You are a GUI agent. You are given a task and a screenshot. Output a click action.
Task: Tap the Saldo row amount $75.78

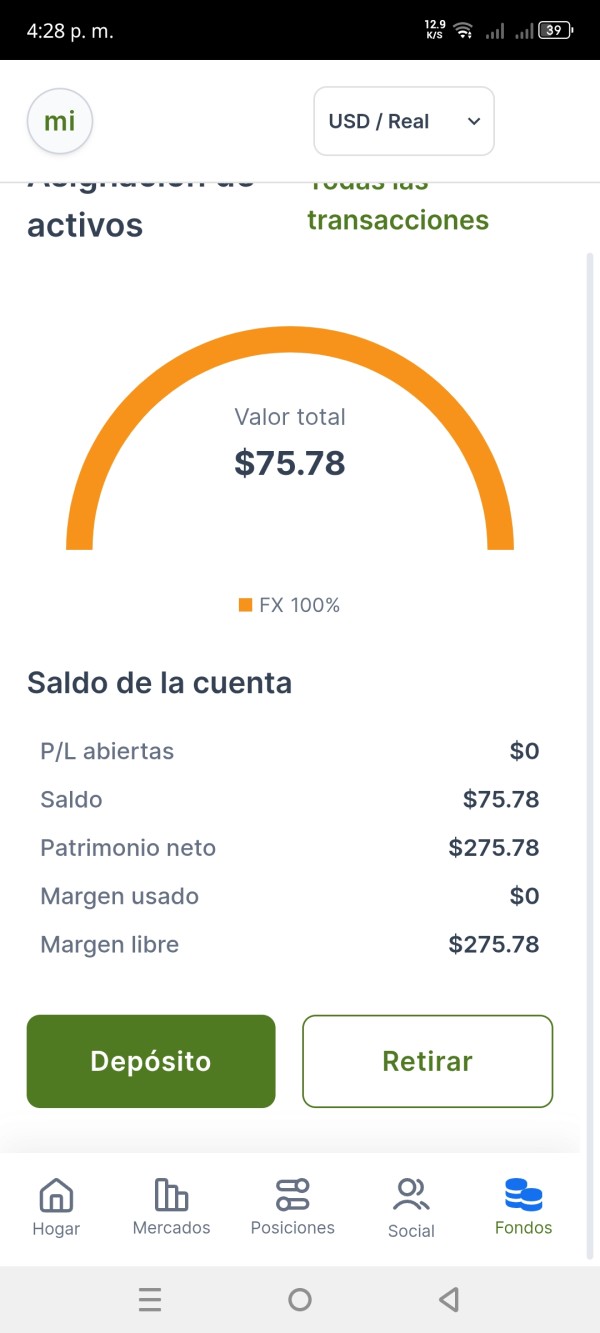point(500,799)
